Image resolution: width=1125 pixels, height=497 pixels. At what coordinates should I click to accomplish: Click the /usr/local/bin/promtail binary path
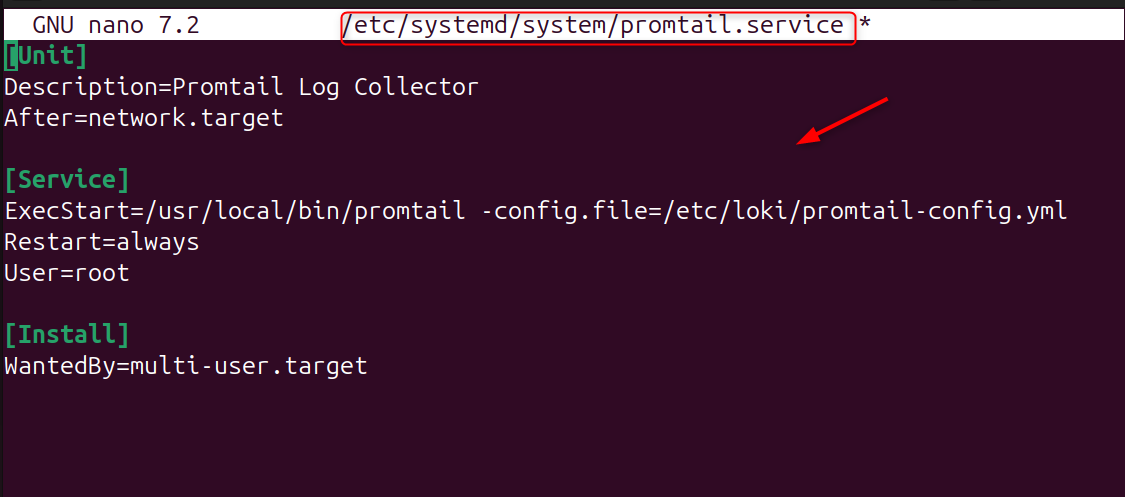tap(297, 211)
